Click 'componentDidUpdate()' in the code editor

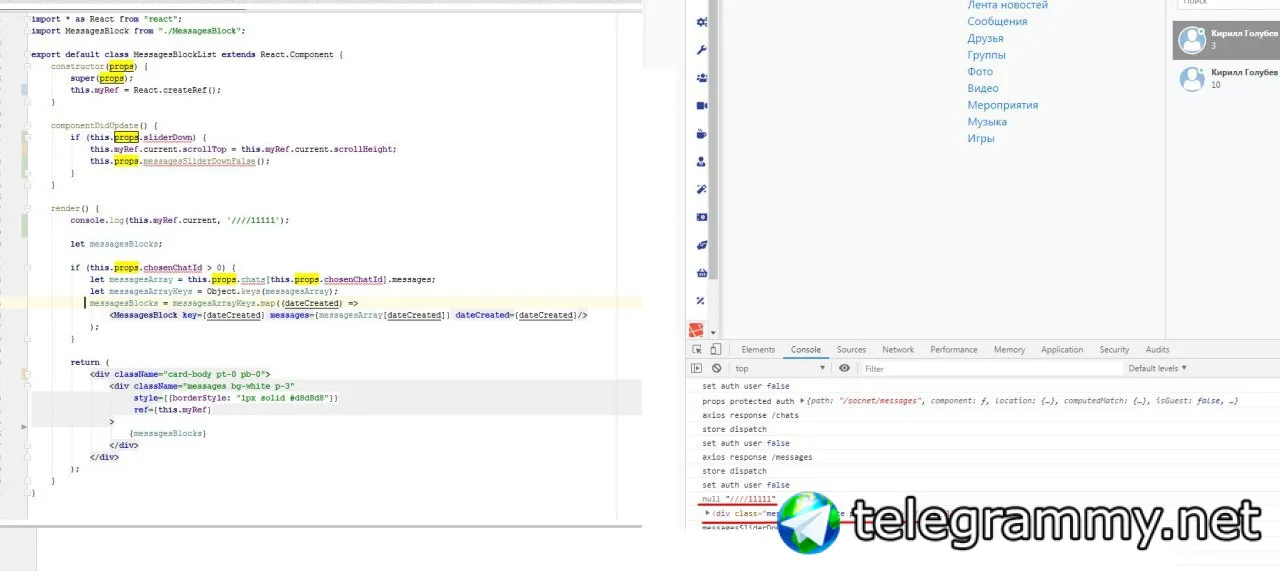pos(104,125)
